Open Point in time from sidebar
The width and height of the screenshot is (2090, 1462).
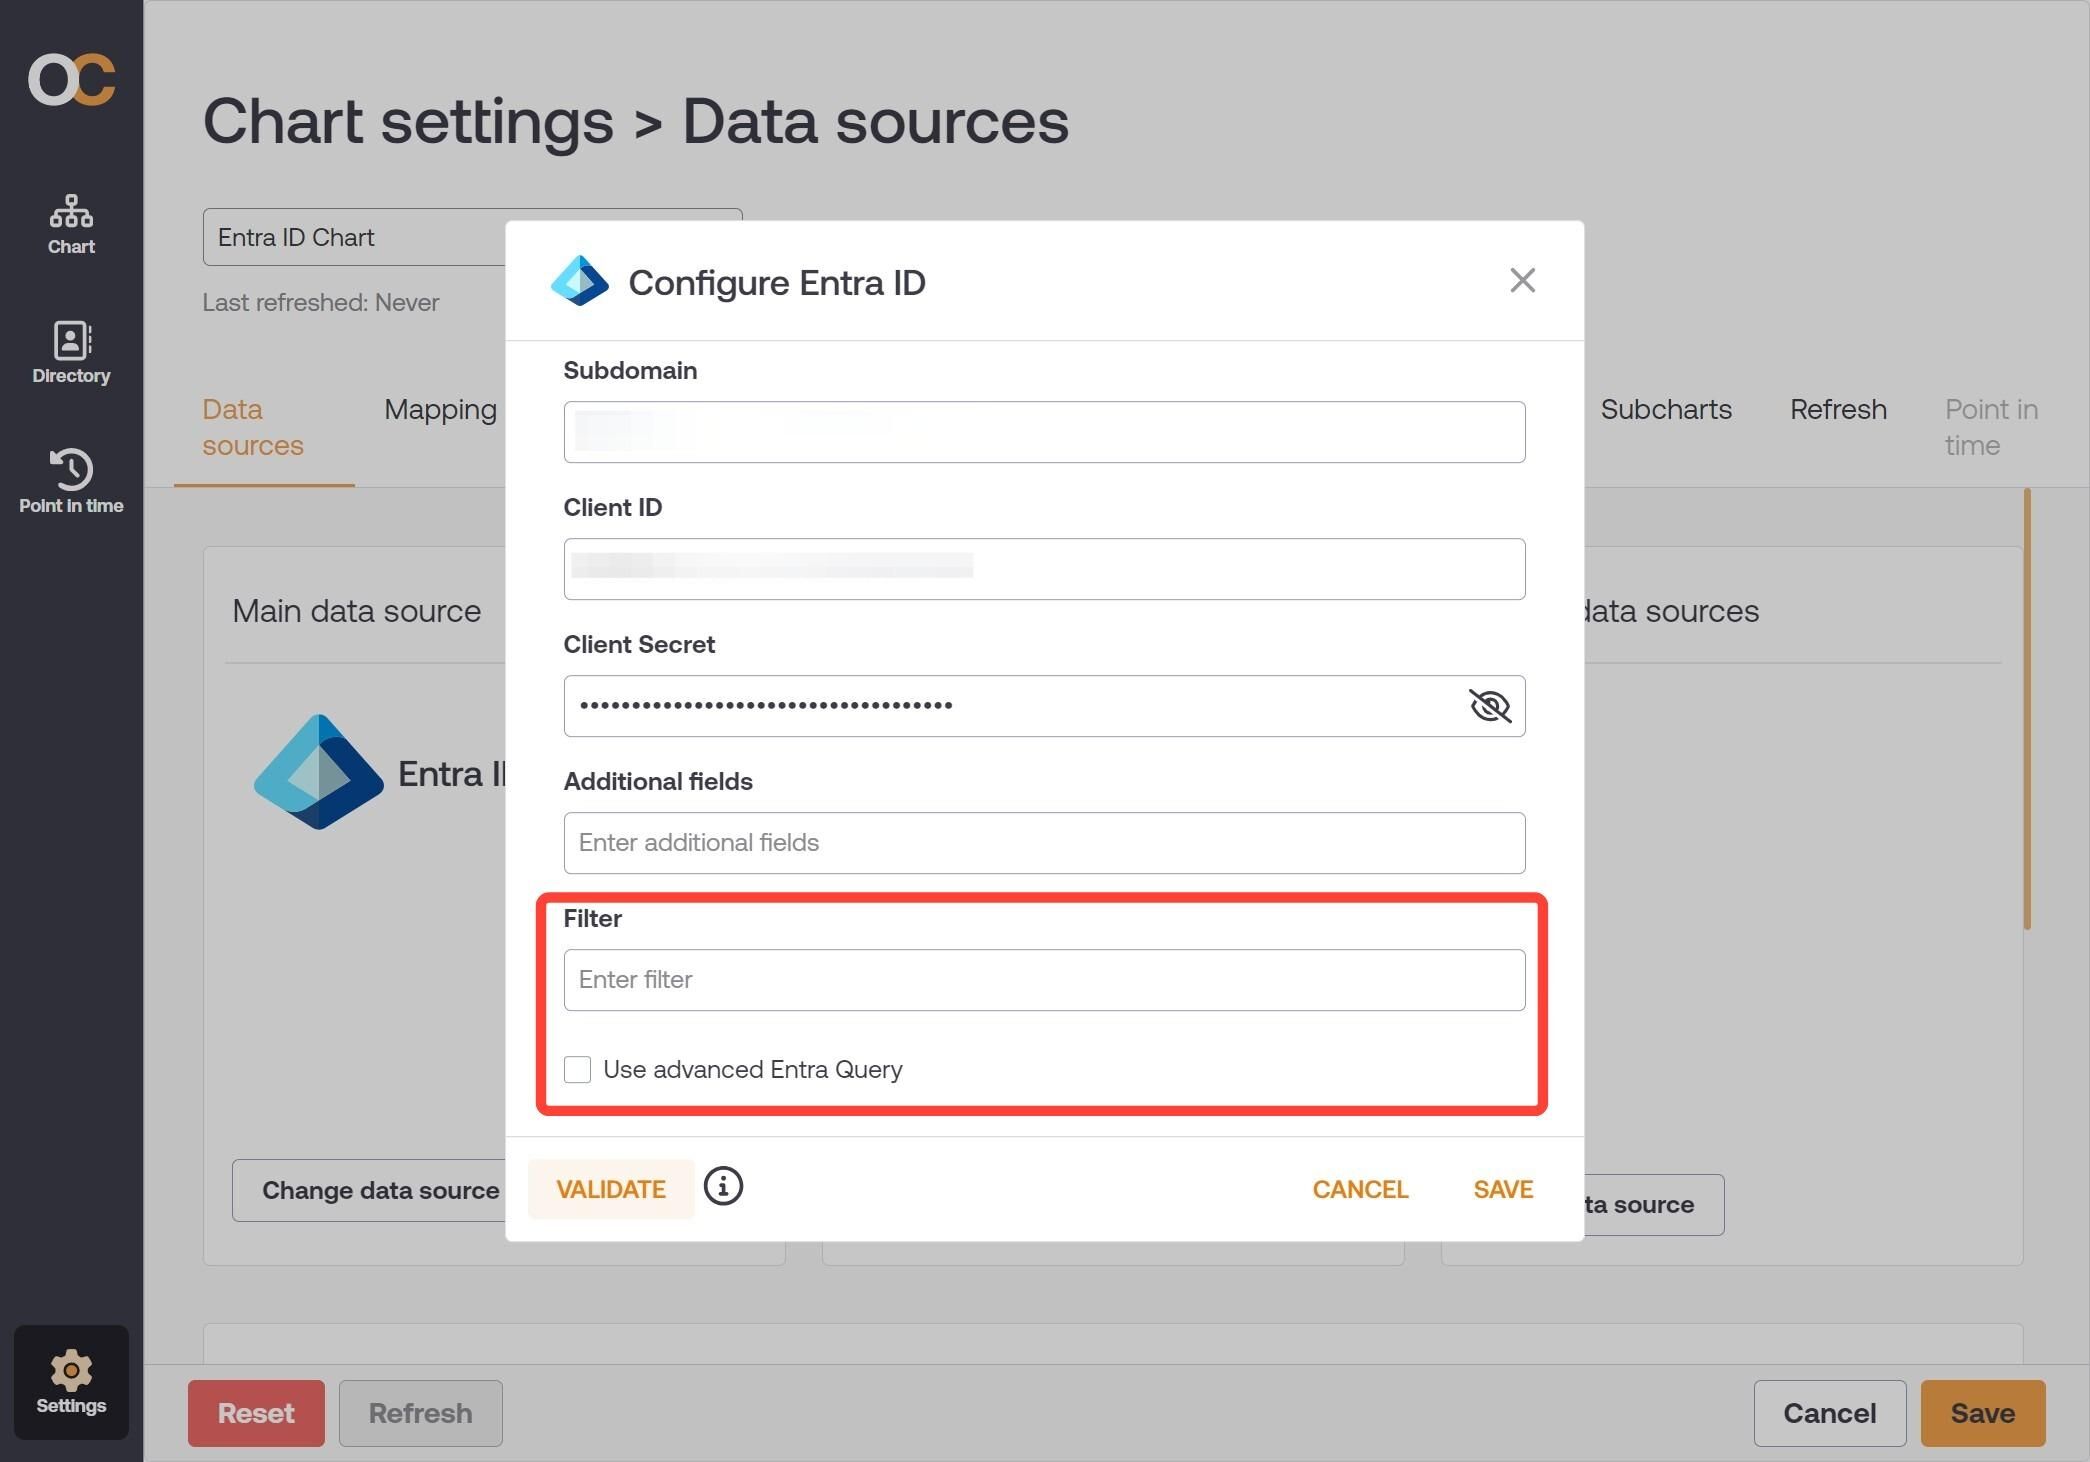[x=71, y=481]
